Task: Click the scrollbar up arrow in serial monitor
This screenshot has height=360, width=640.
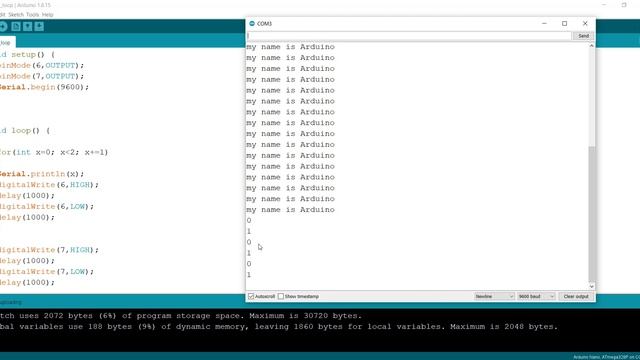Action: tap(592, 46)
